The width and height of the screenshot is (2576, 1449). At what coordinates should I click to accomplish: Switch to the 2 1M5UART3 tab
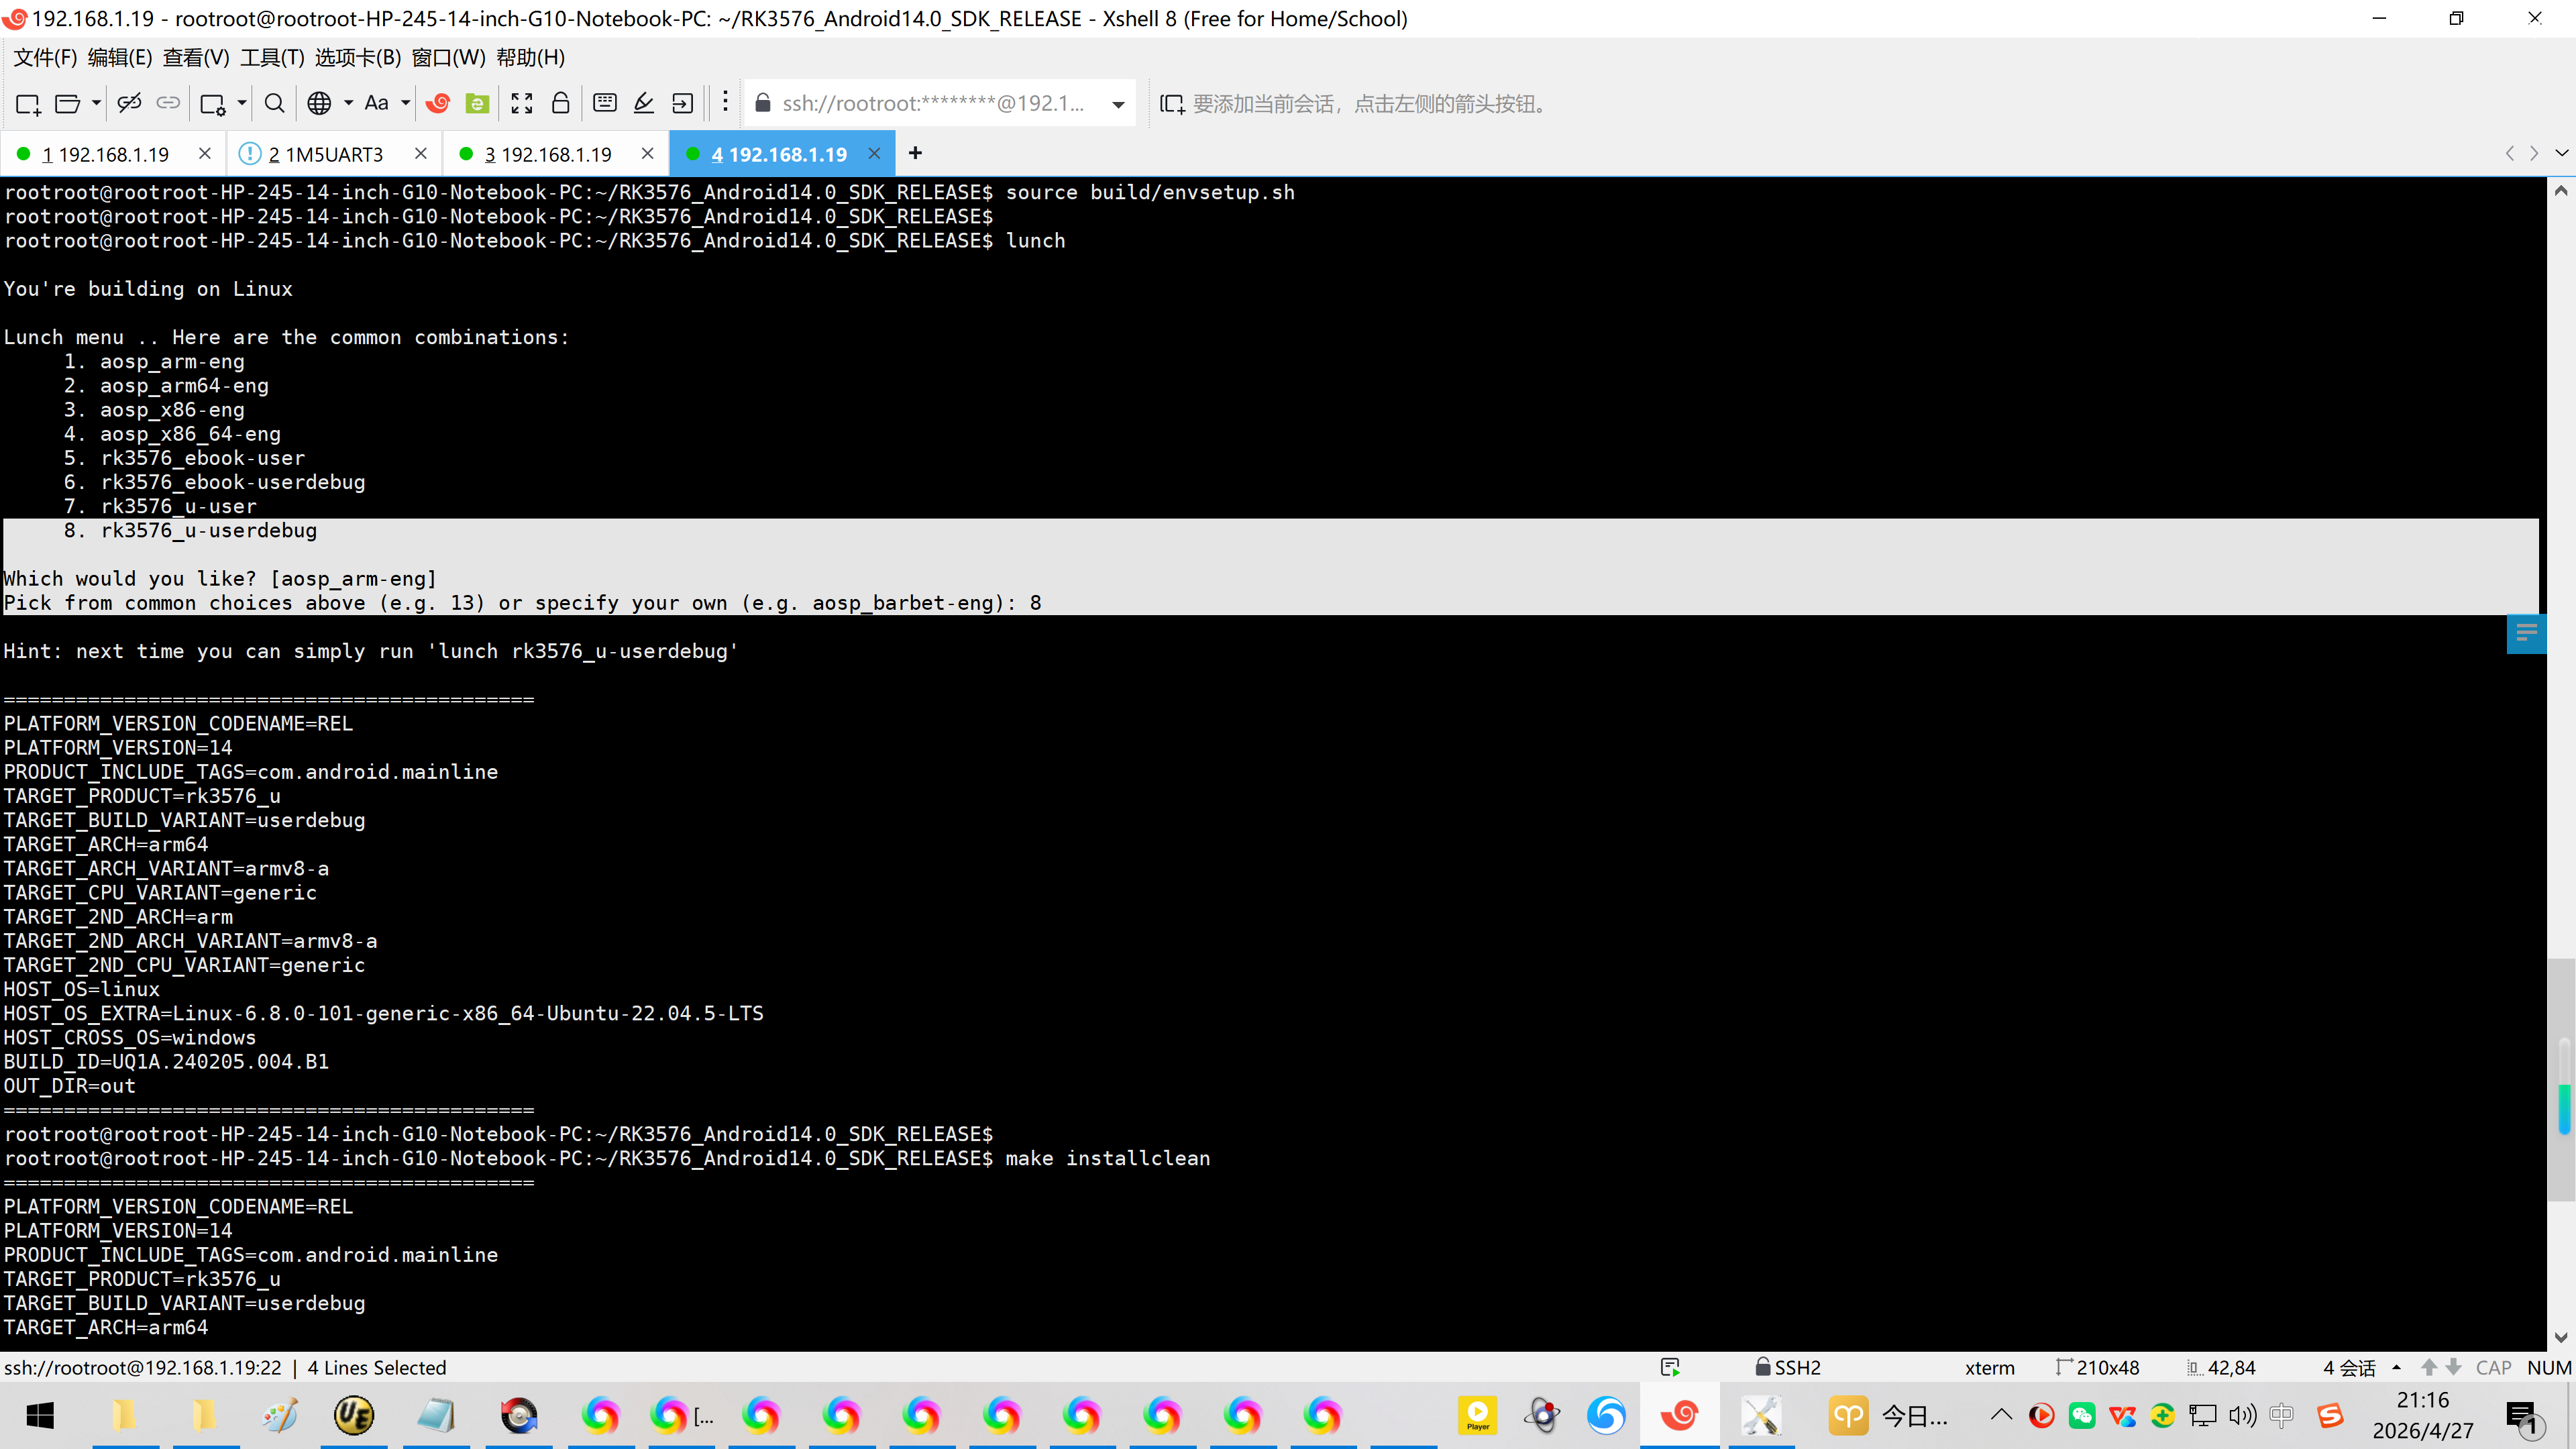(x=325, y=154)
